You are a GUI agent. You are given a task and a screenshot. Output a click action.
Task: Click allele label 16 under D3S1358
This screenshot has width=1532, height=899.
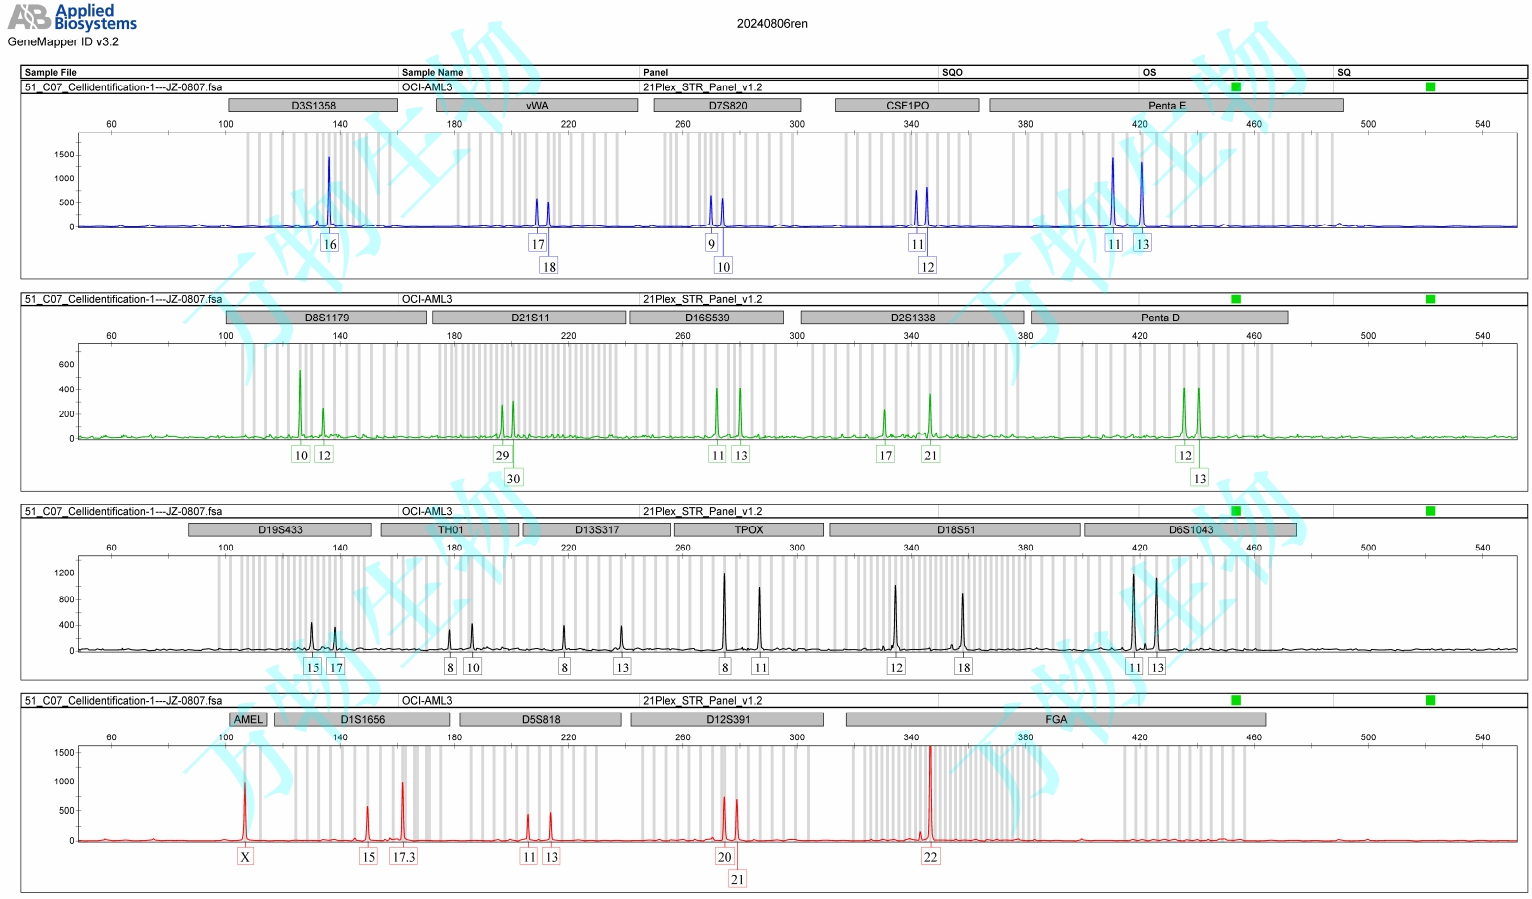point(330,244)
